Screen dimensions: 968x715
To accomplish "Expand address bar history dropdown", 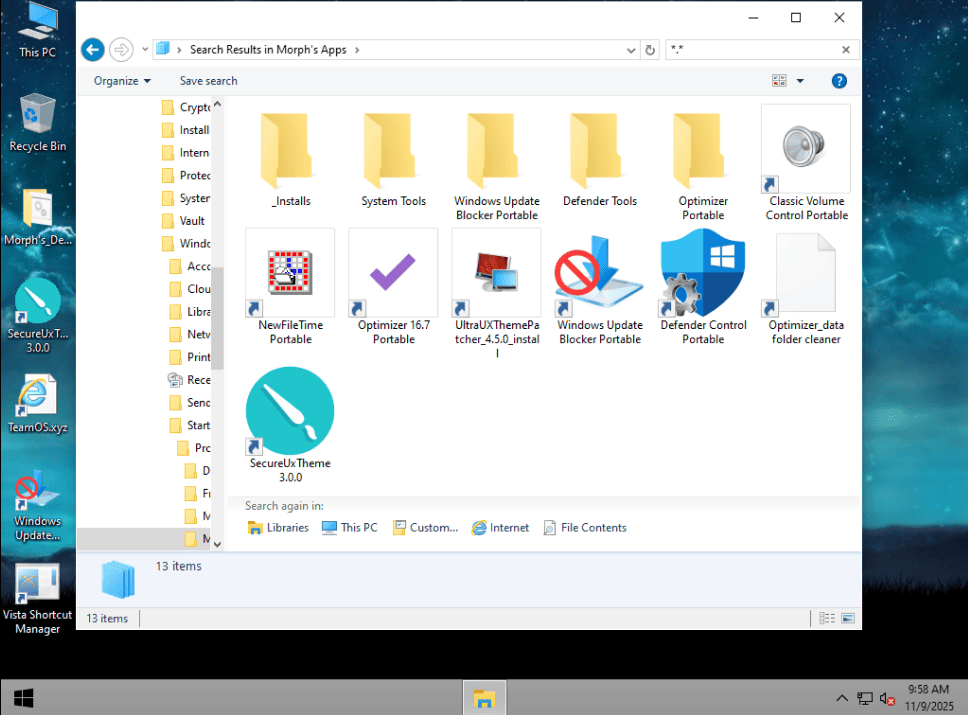I will 631,50.
